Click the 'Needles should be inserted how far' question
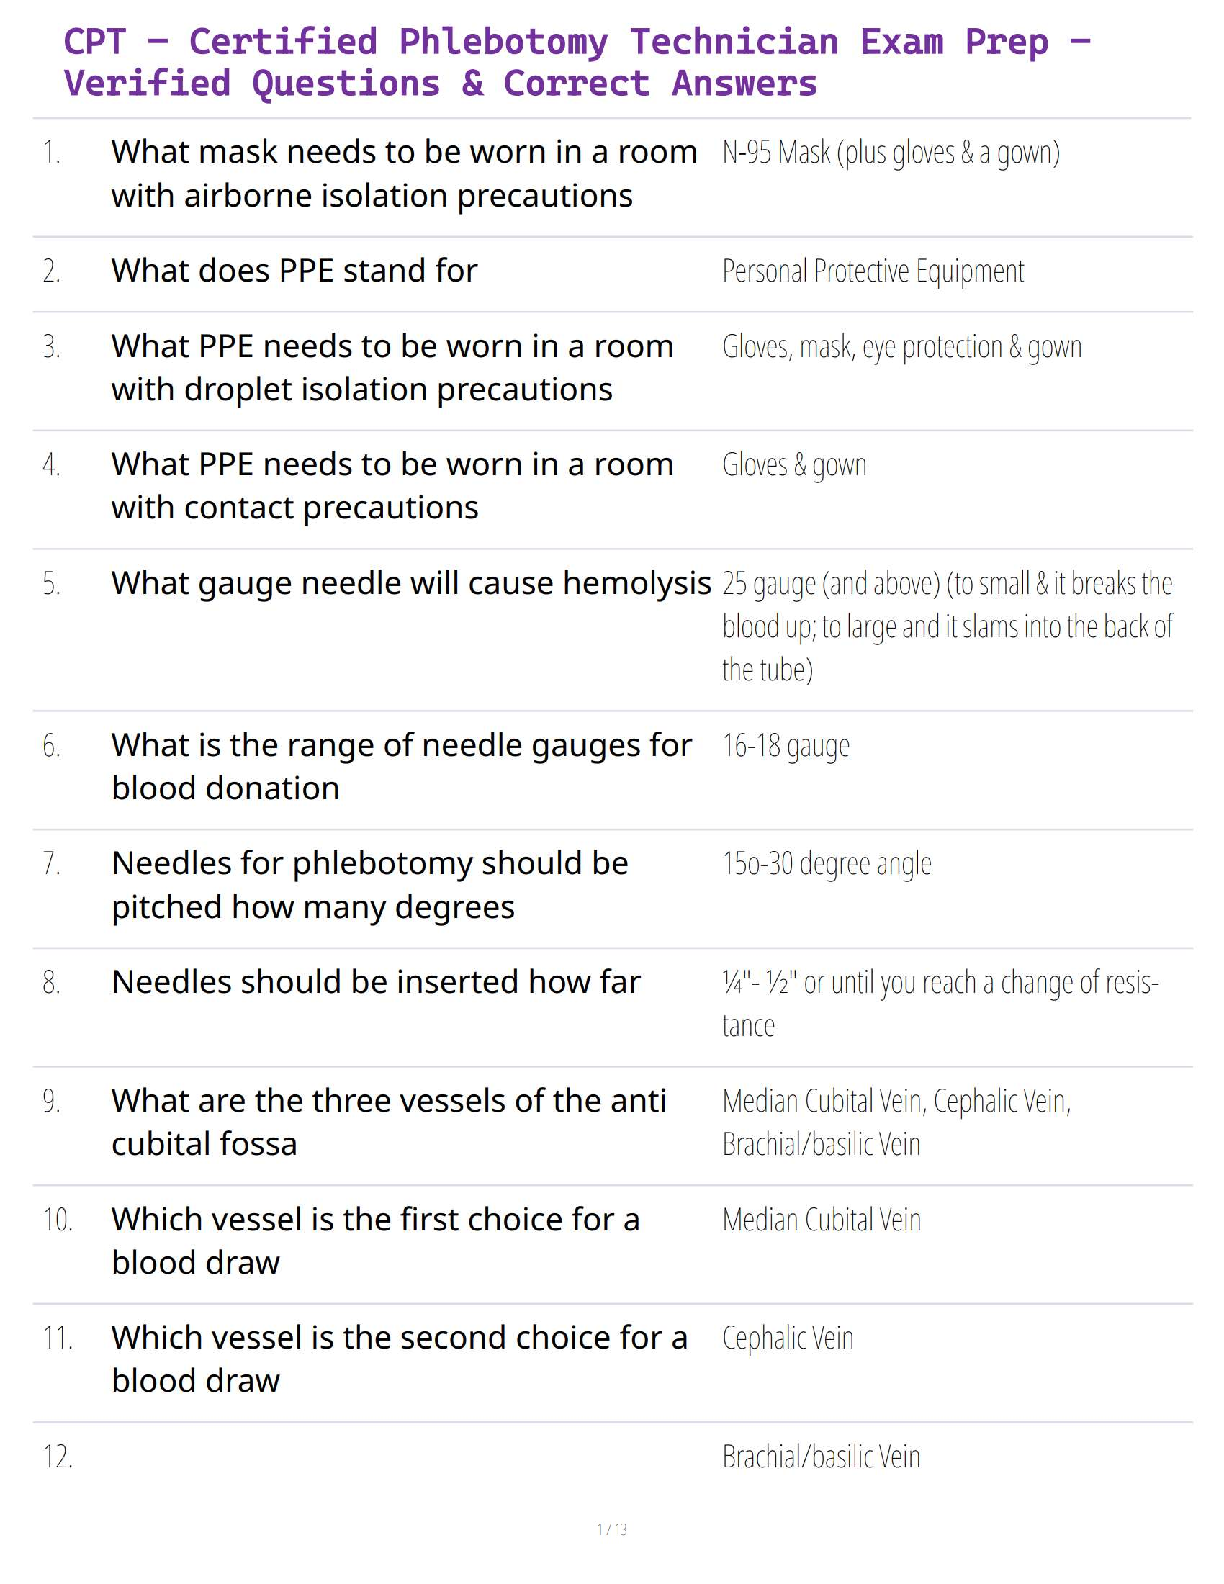The height and width of the screenshot is (1584, 1224). (x=376, y=982)
